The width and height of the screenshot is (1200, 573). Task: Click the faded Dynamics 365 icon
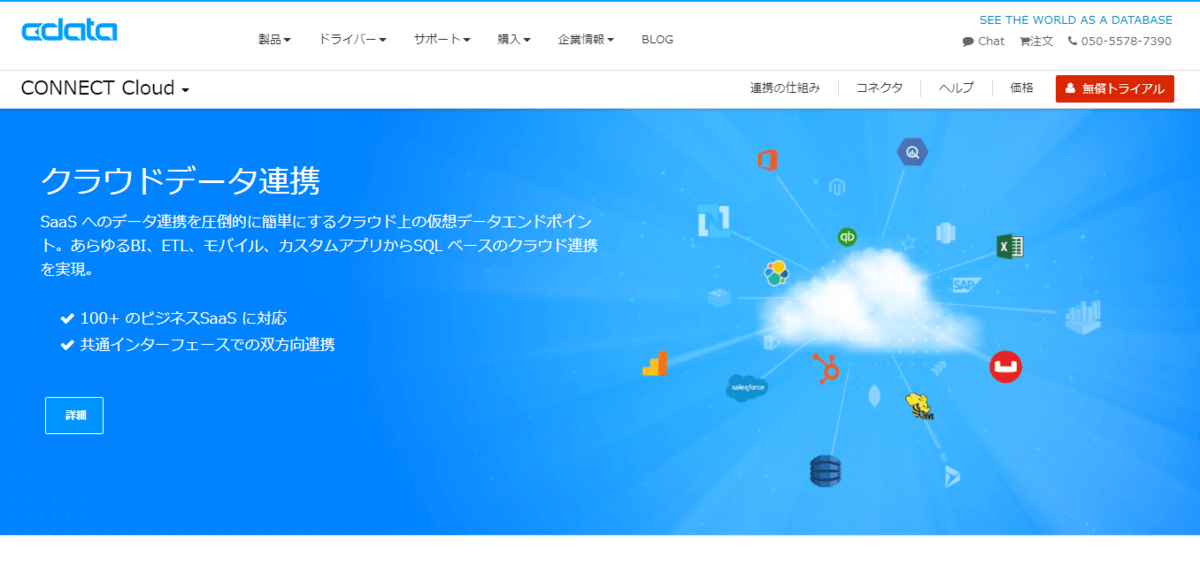[x=951, y=477]
